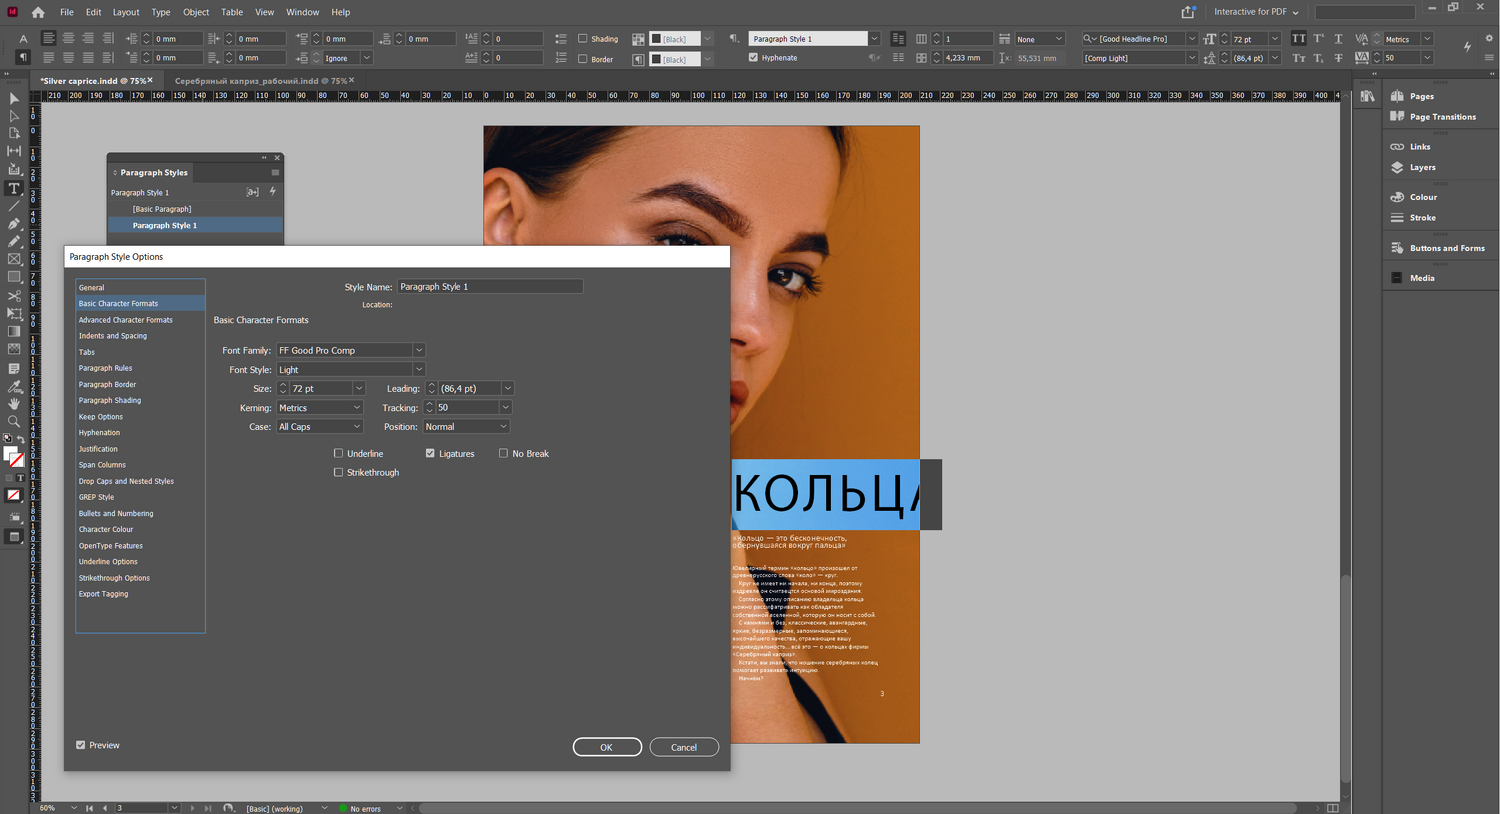Select the Page tool
The image size is (1500, 814).
[x=14, y=133]
